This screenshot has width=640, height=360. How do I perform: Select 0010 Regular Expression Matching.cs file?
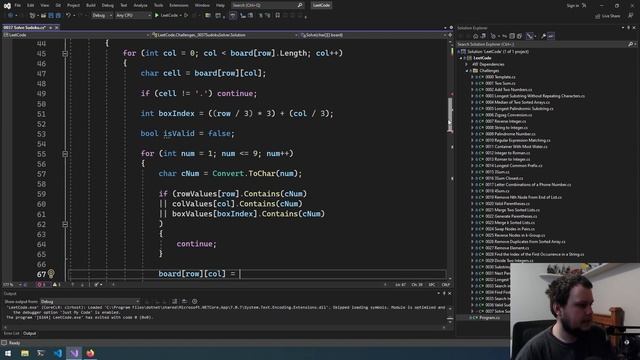click(518, 140)
